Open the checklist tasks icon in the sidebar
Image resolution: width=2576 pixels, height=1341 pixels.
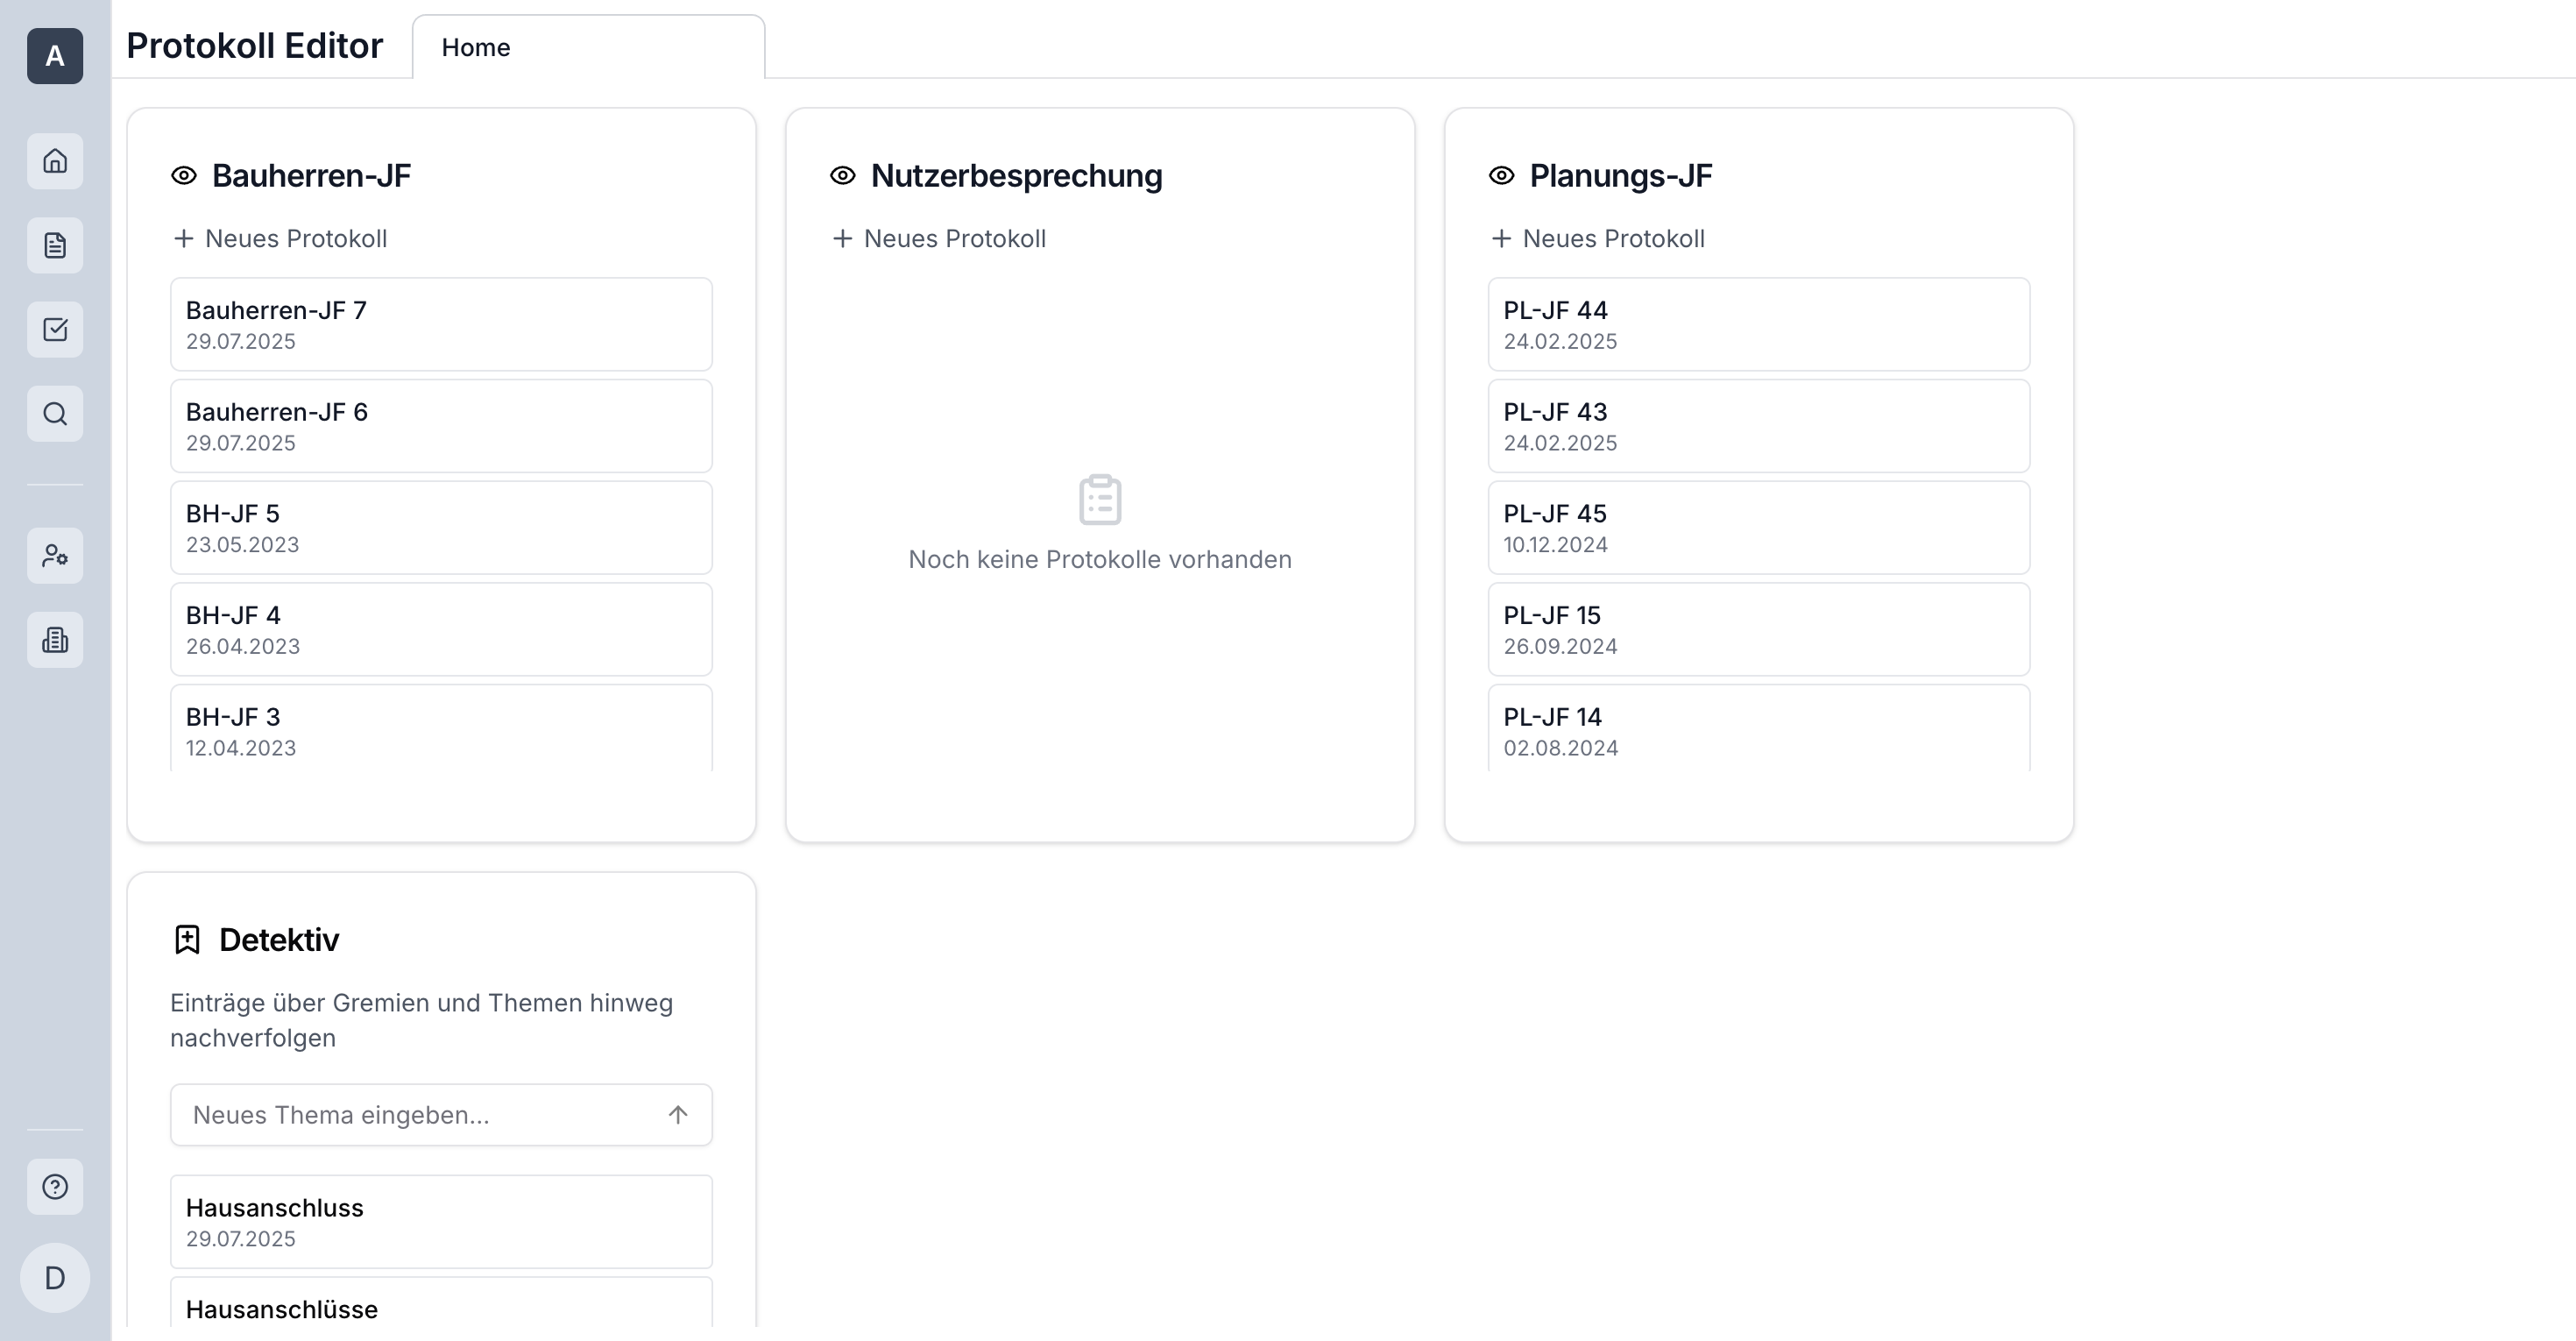pos(55,329)
